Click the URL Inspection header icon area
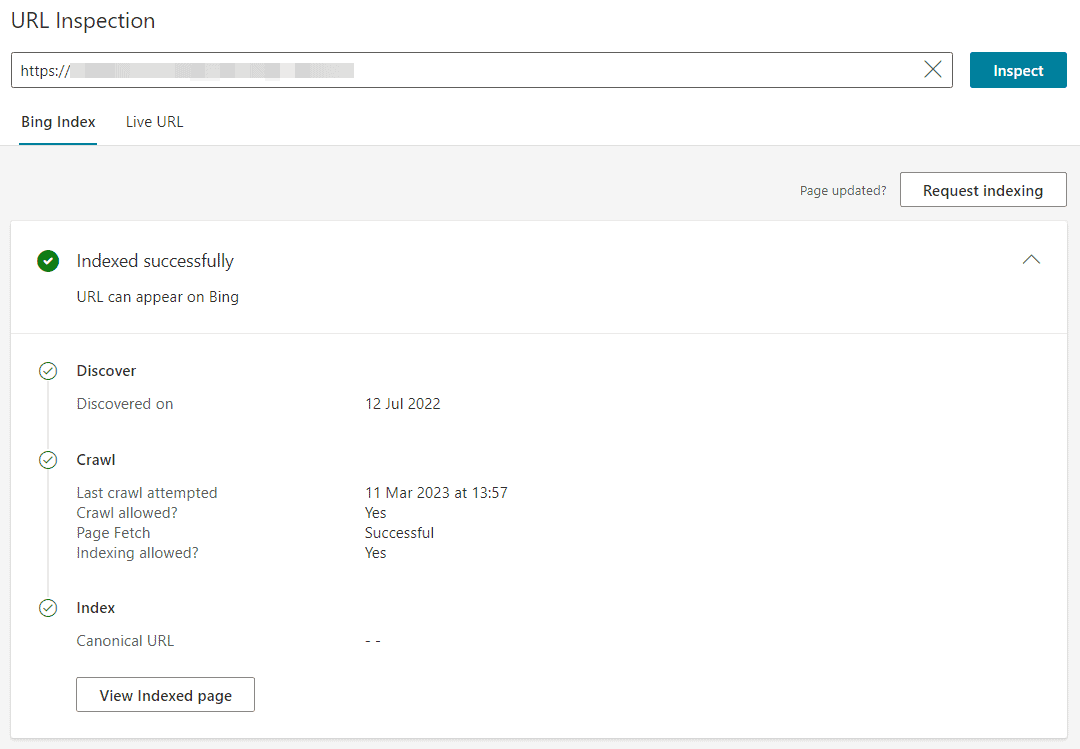The width and height of the screenshot is (1080, 749). 83,20
